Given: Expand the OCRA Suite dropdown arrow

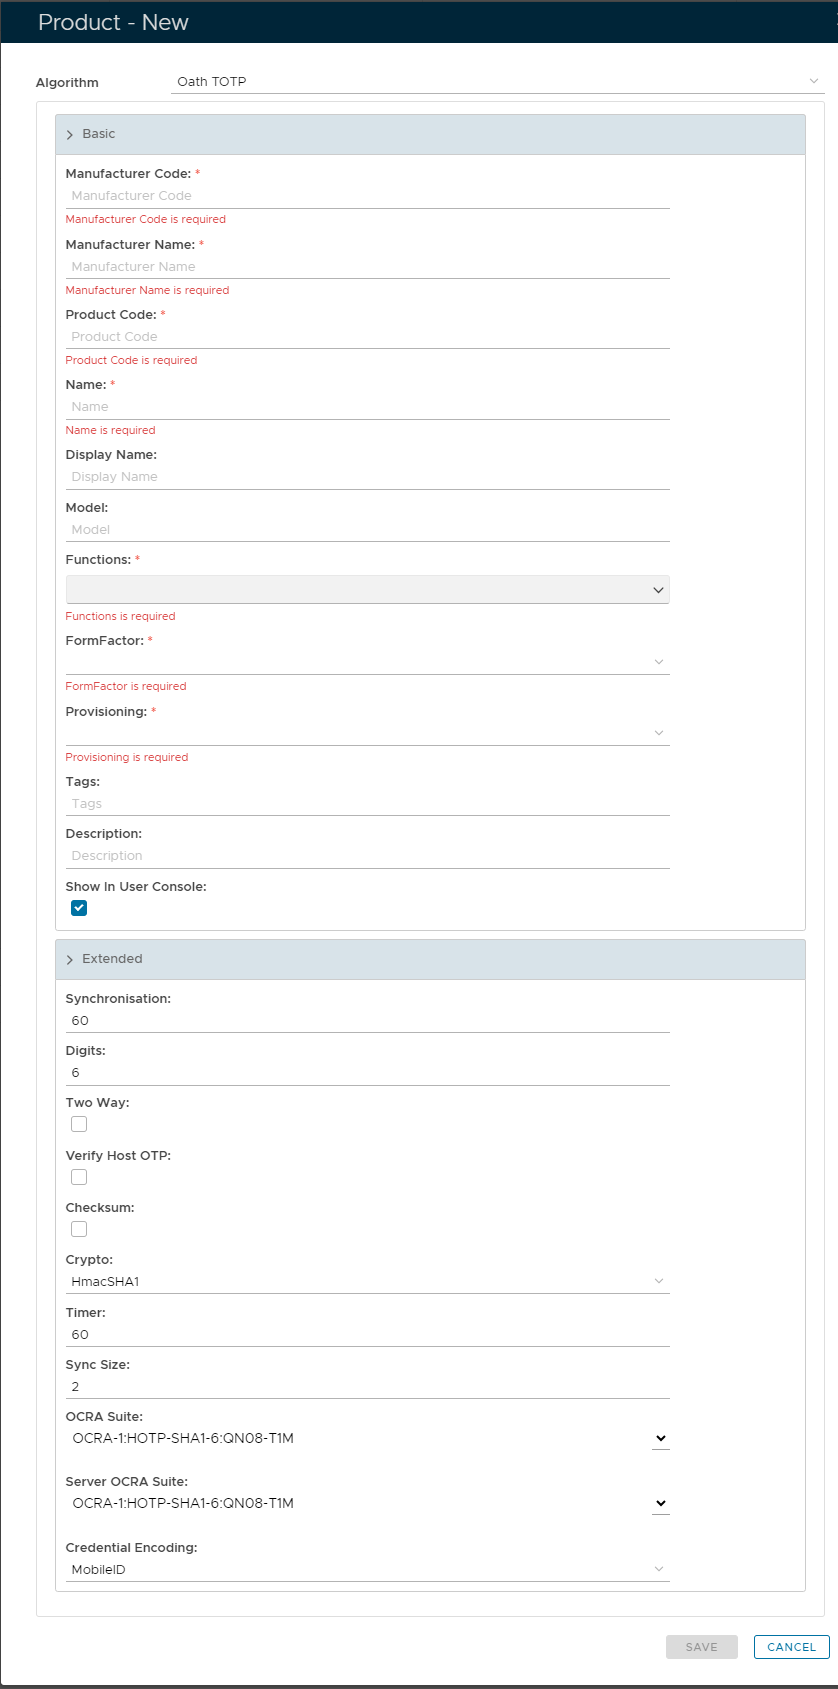Looking at the screenshot, I should tap(660, 1439).
